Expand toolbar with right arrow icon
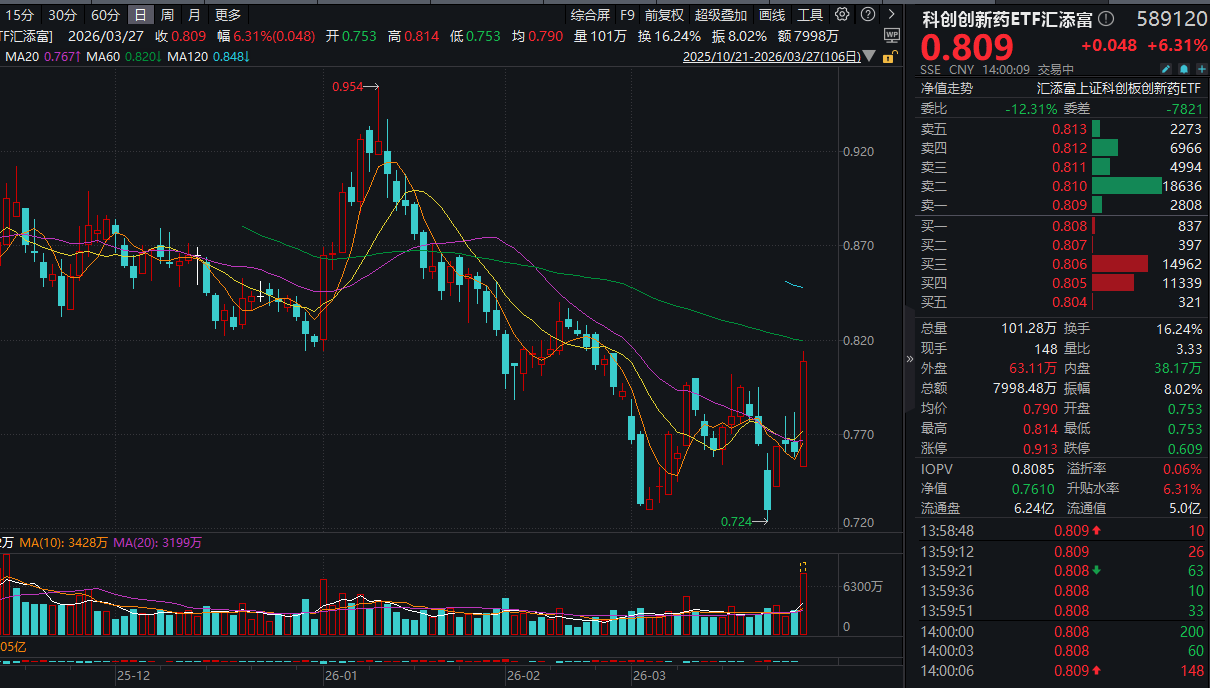The width and height of the screenshot is (1210, 688). pyautogui.click(x=890, y=15)
